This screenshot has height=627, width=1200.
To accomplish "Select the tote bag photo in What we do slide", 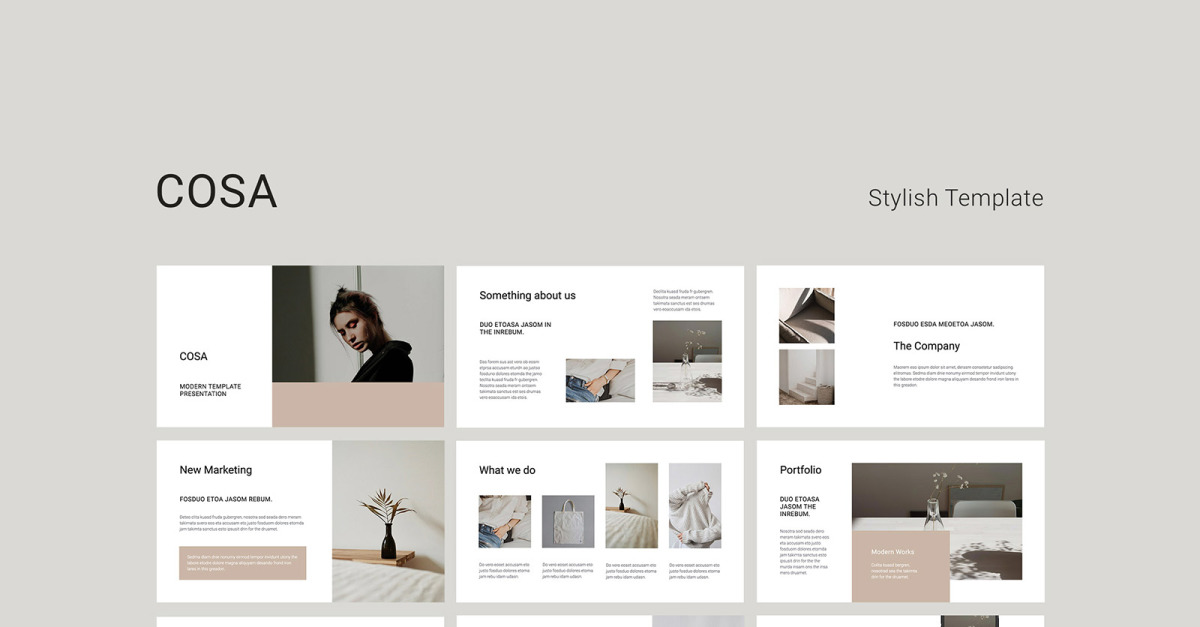I will pos(568,521).
